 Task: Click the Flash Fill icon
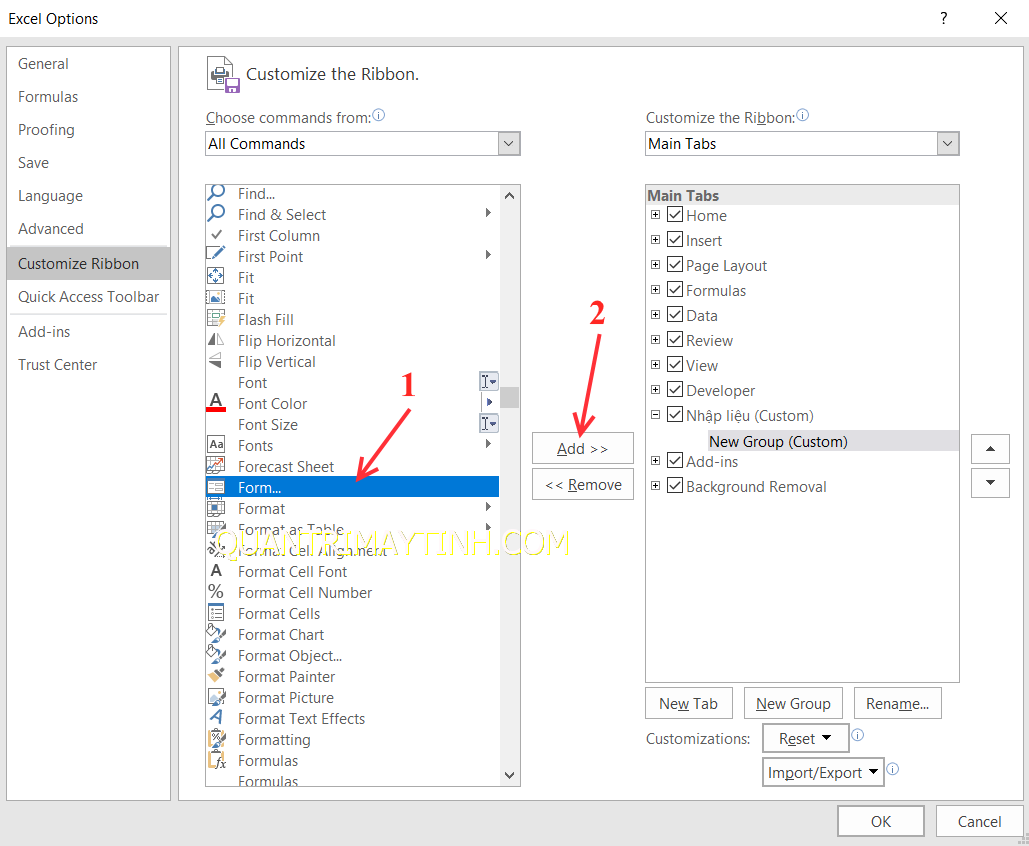pyautogui.click(x=216, y=318)
